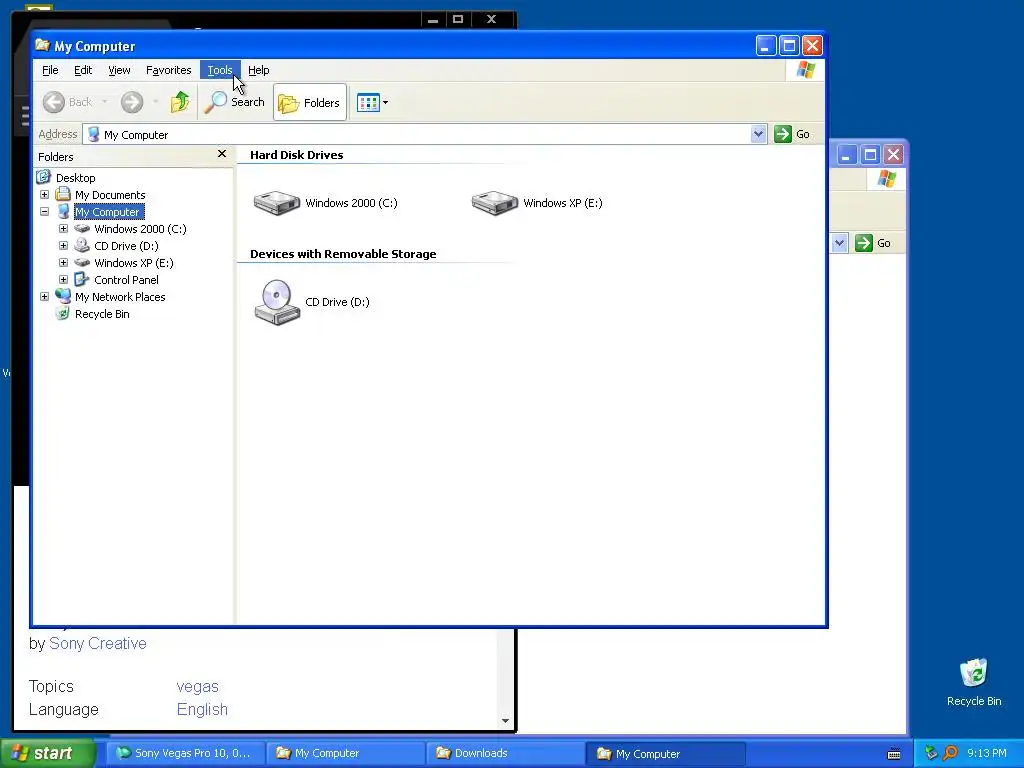Switch to Sony Vegas Pro 10 taskbar button
Viewport: 1024px width, 768px height.
point(185,753)
